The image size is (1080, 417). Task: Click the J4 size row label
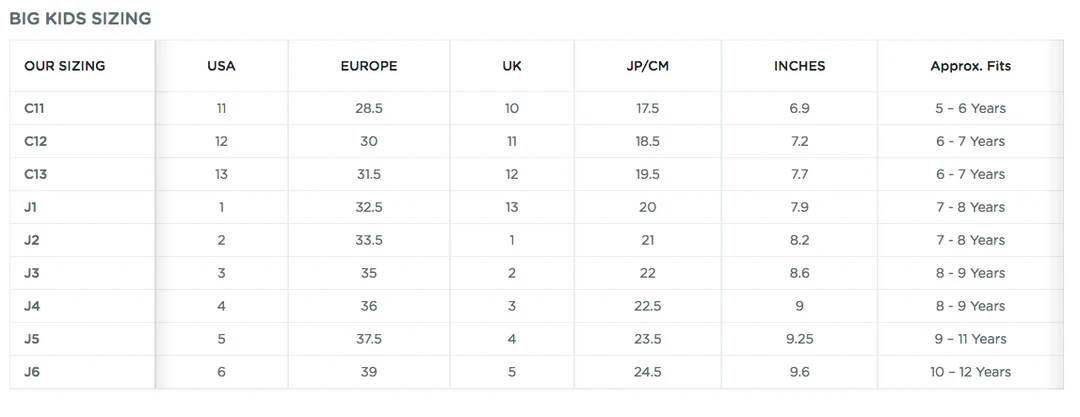point(32,306)
